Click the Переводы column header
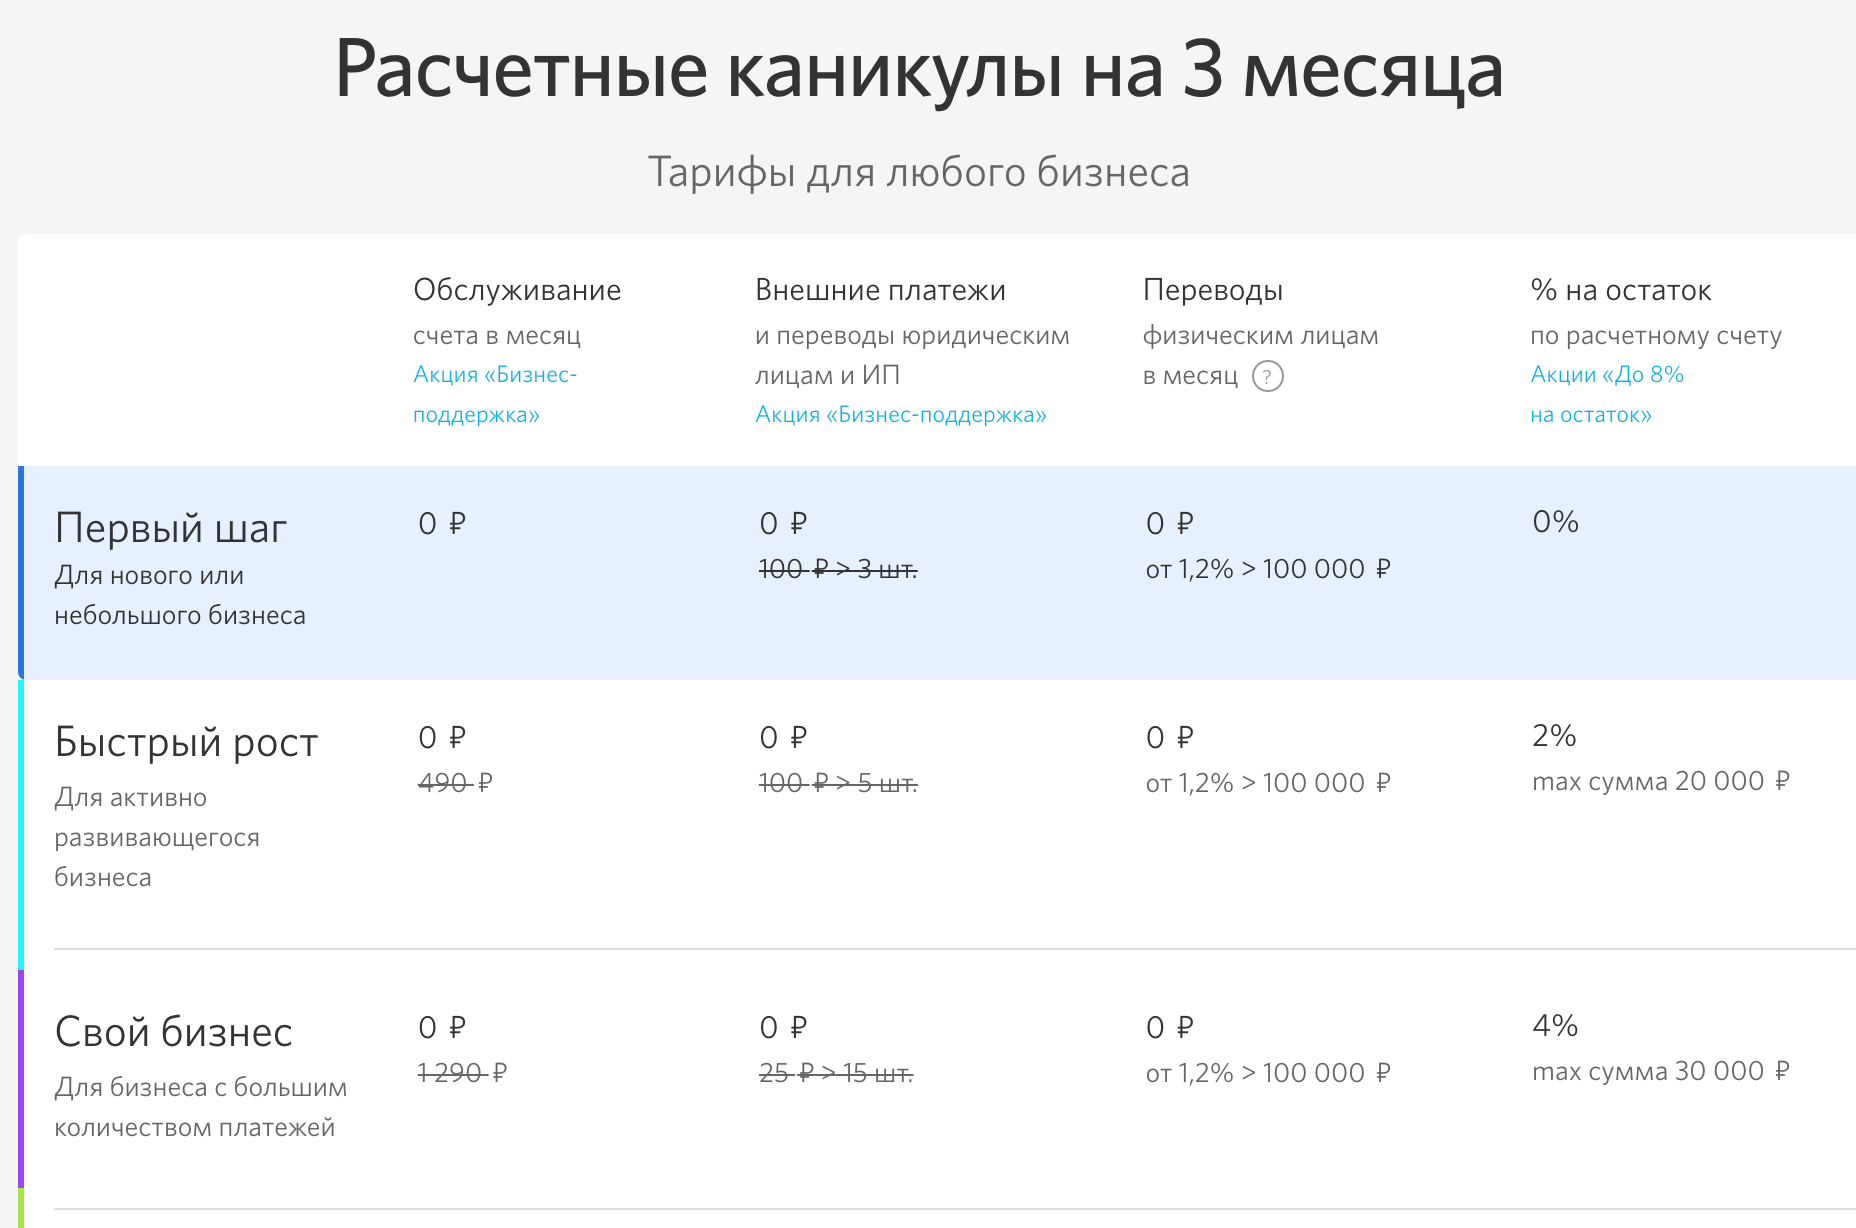The height and width of the screenshot is (1228, 1856). [x=1213, y=290]
